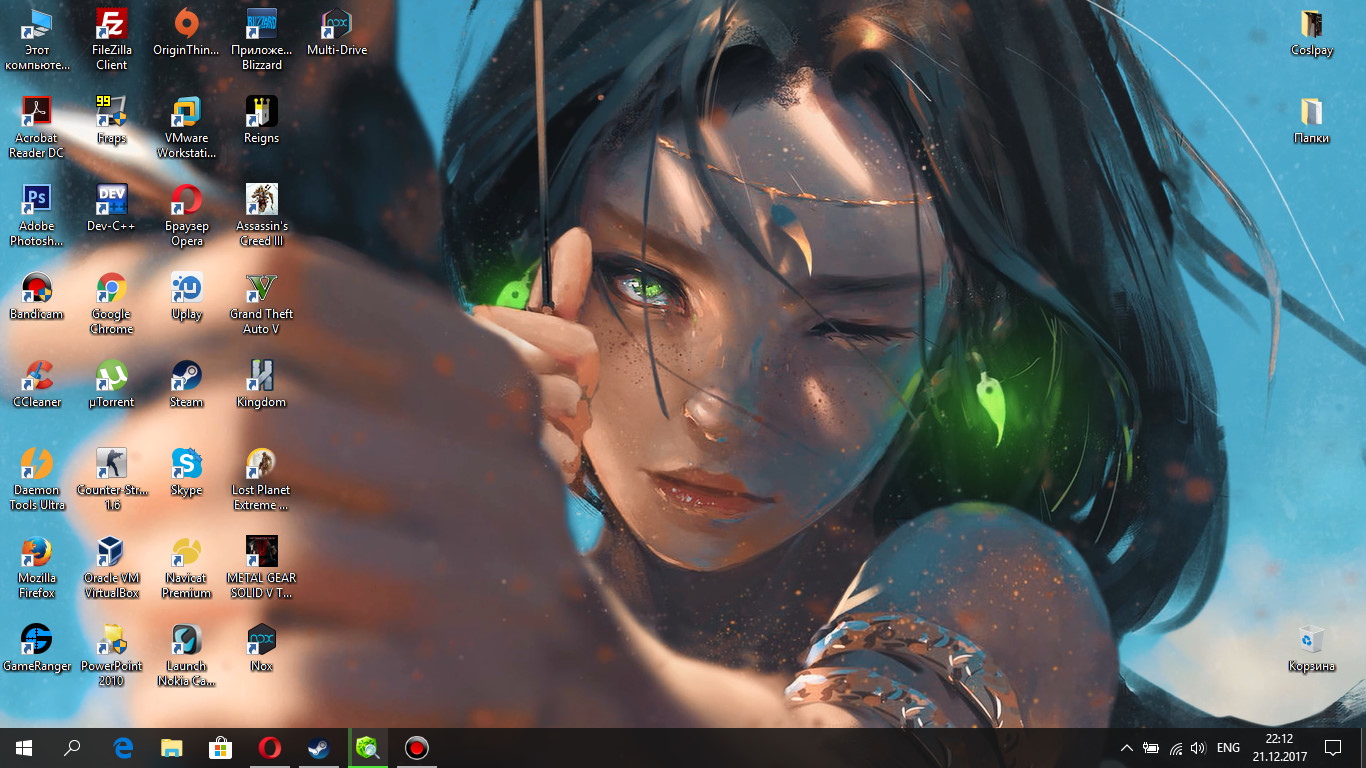Launch FileZilla Client shortcut
The height and width of the screenshot is (768, 1366).
(112, 40)
